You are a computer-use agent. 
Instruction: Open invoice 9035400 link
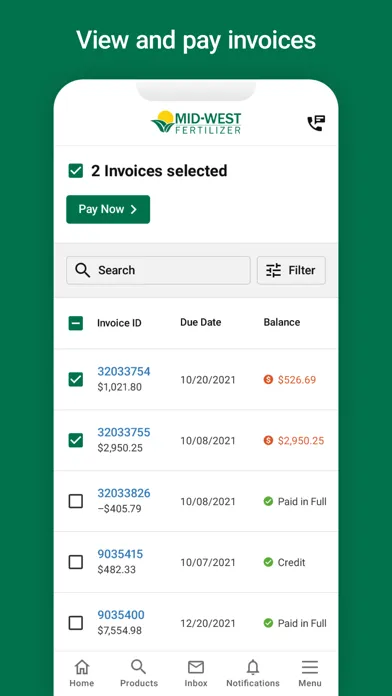pos(121,614)
